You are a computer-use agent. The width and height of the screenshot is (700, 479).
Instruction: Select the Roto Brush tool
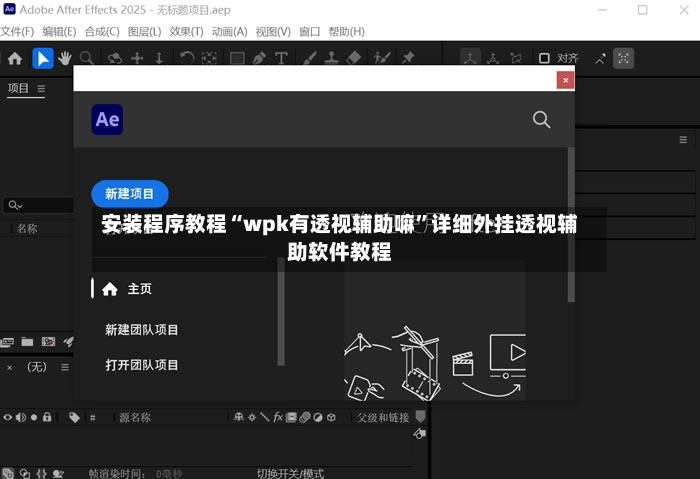382,58
